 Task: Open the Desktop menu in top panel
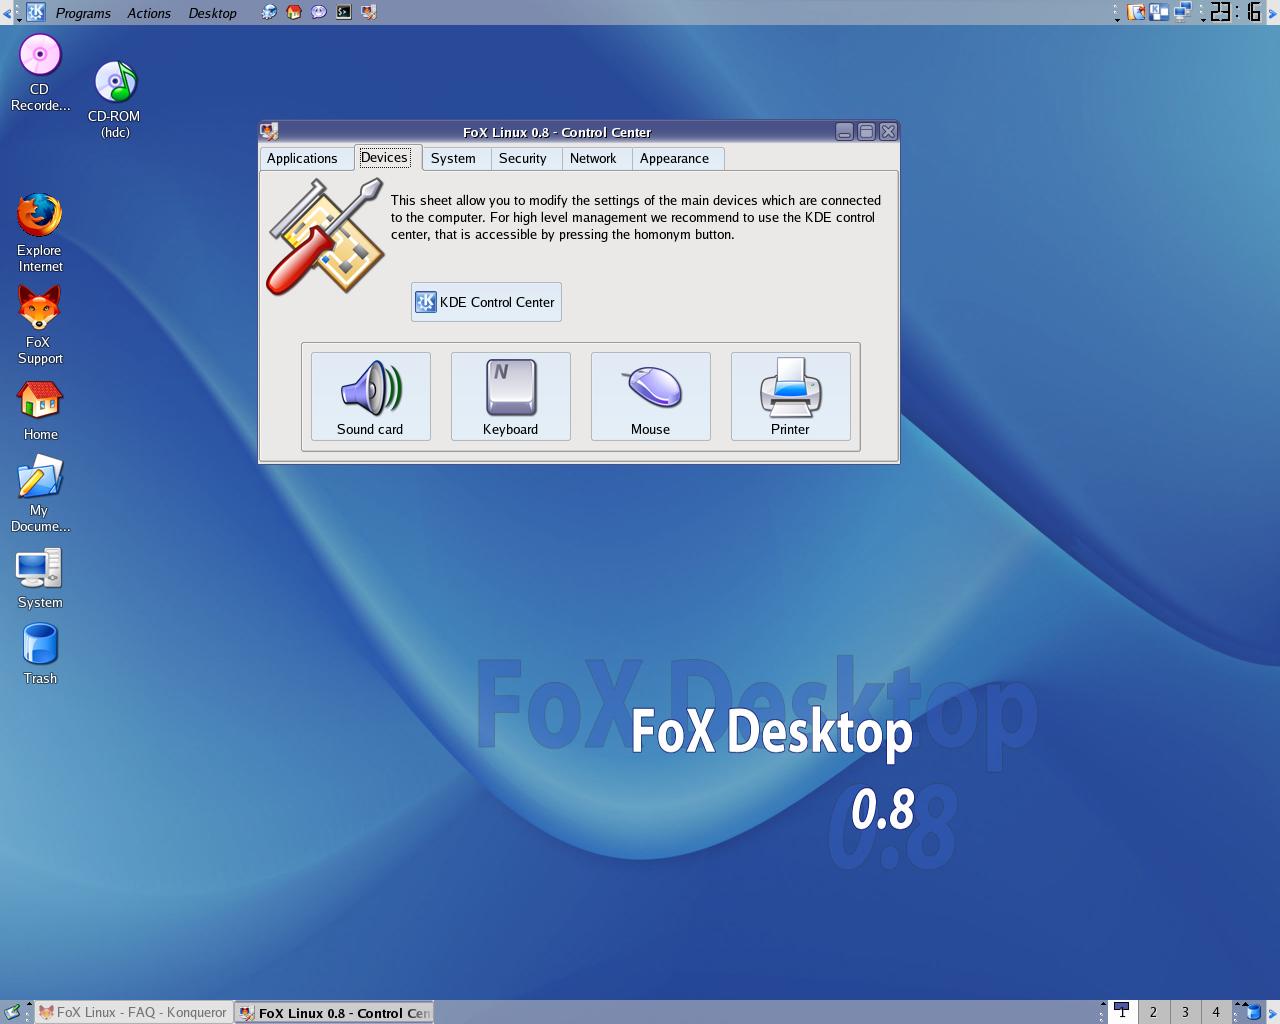coord(212,13)
